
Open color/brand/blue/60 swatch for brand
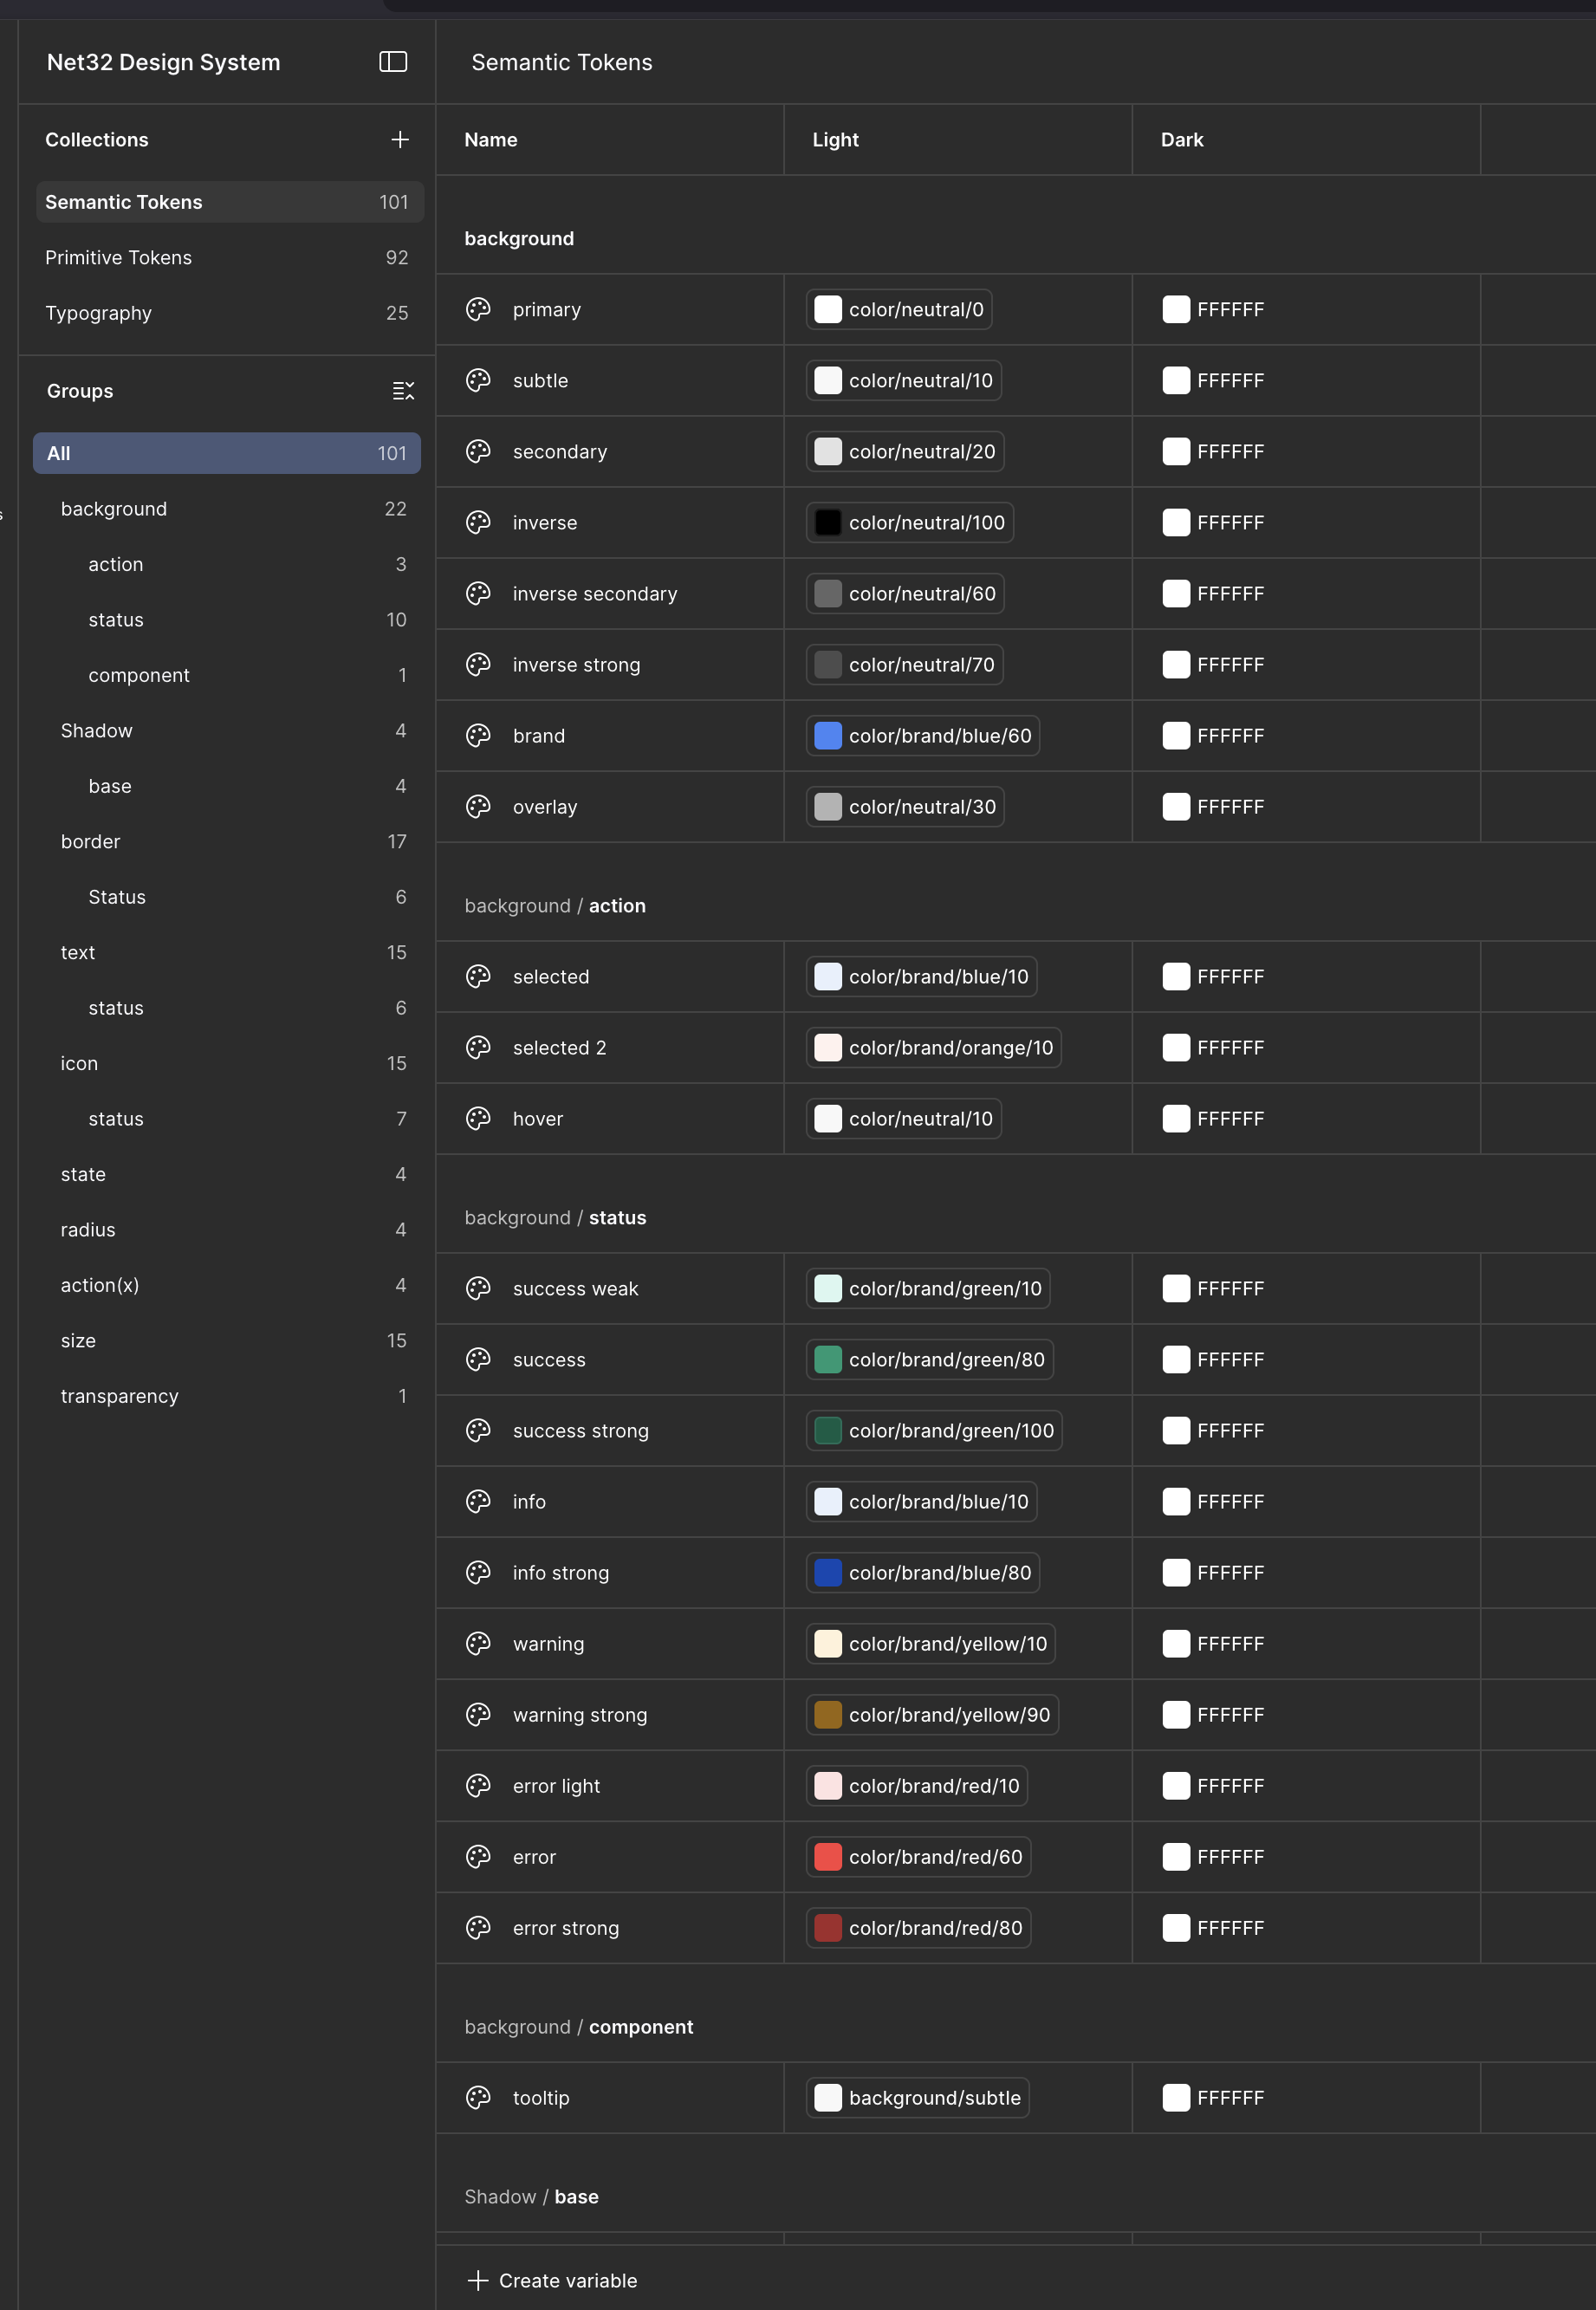828,736
